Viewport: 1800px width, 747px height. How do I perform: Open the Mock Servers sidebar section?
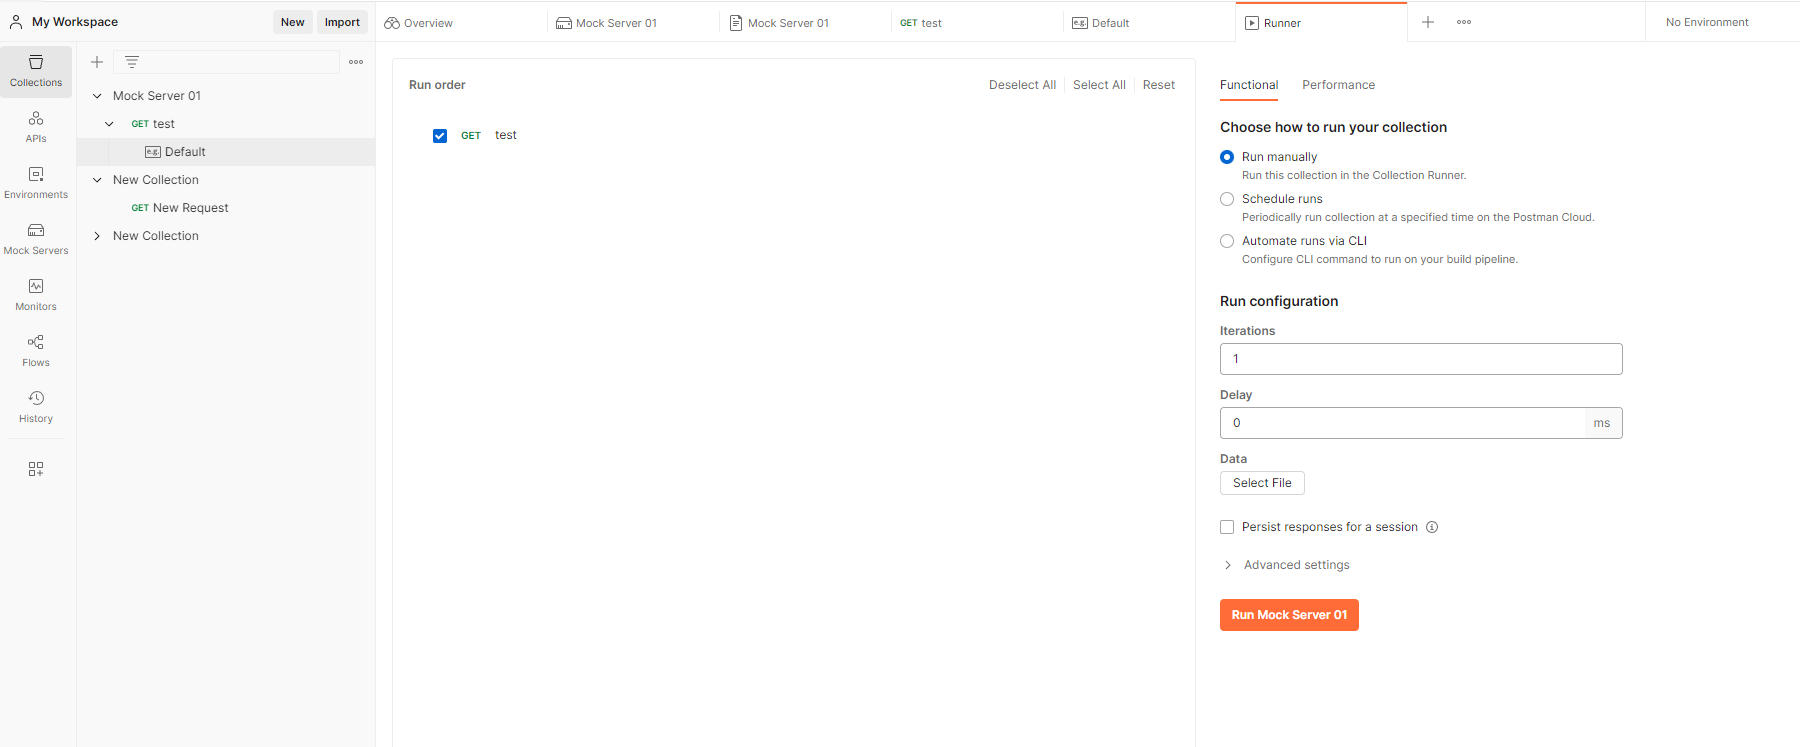pos(36,239)
